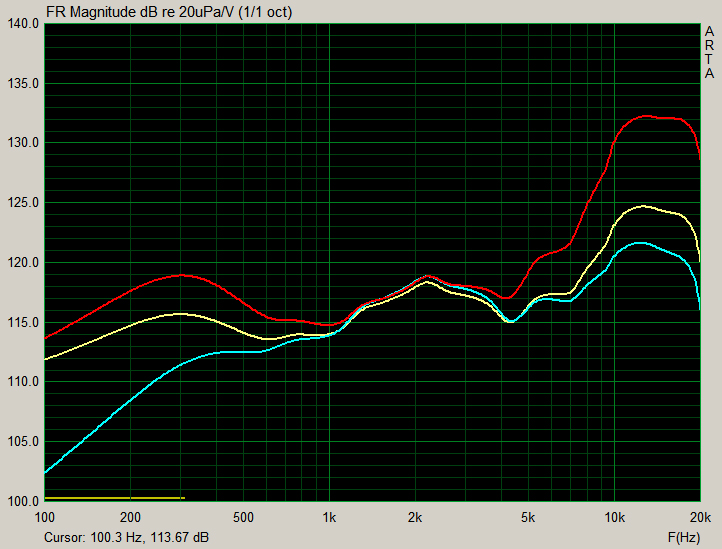Screen dimensions: 722x549
Task: Click the '1k' frequency axis label
Action: tap(329, 518)
